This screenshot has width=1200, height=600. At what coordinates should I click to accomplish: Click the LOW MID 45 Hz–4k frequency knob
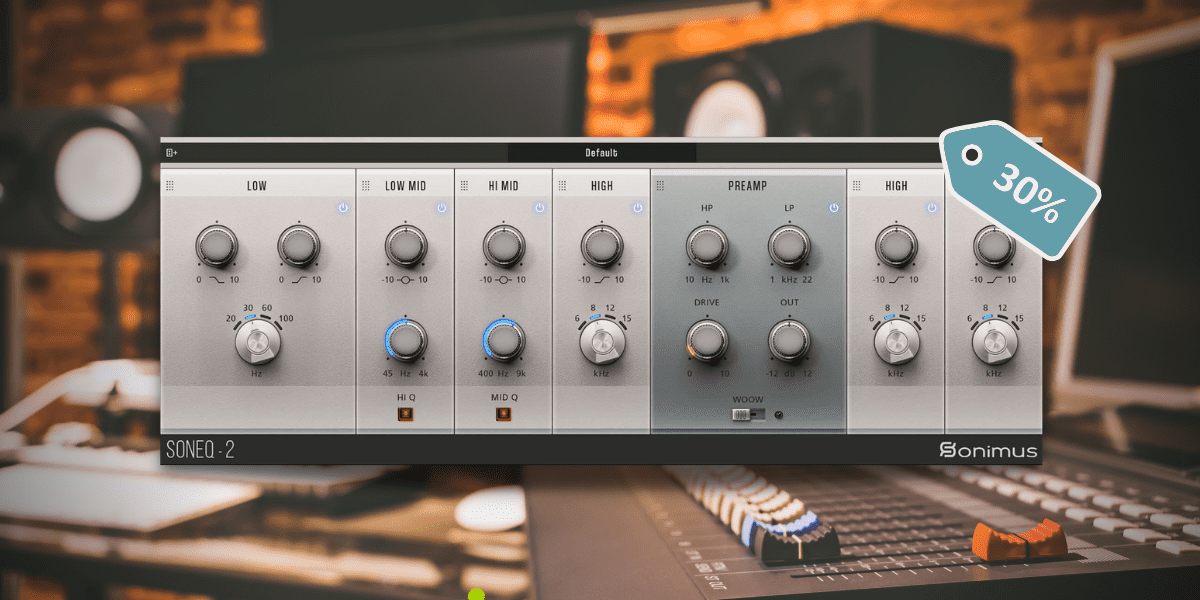tap(406, 341)
